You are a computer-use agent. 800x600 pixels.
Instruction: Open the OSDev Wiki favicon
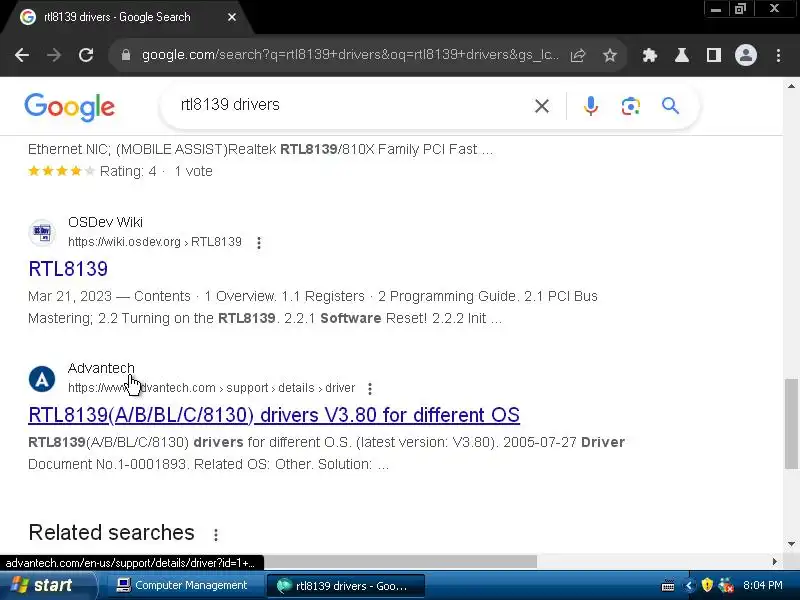[x=42, y=233]
